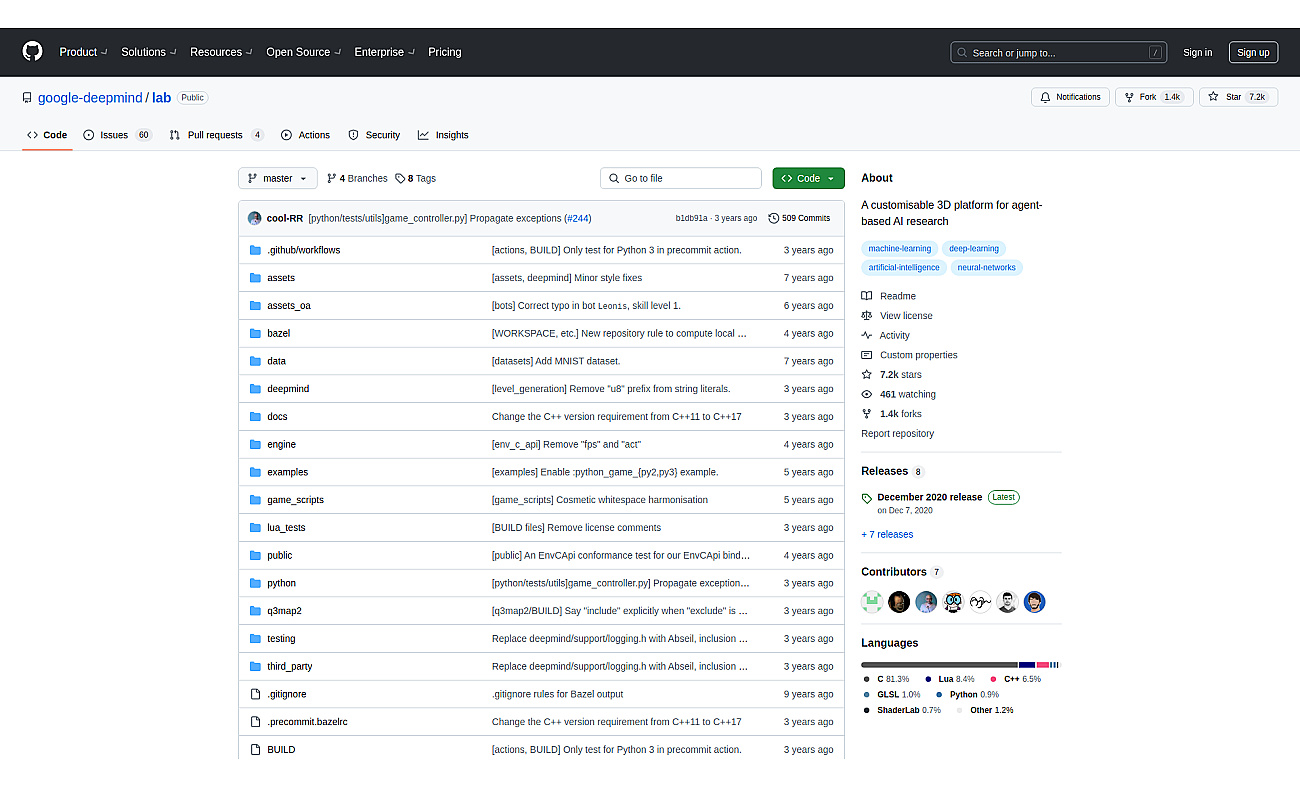The image size is (1300, 788).
Task: View the 4 Branches link
Action: pyautogui.click(x=357, y=178)
